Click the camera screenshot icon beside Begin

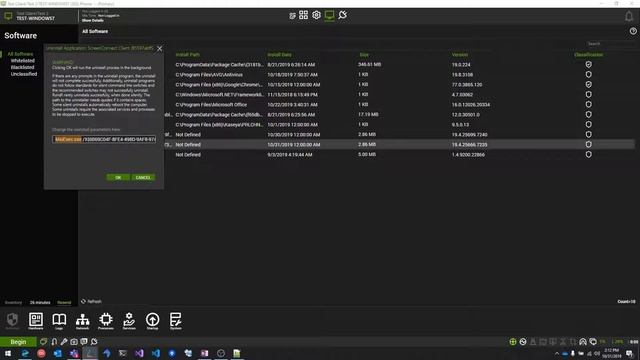pyautogui.click(x=74, y=342)
